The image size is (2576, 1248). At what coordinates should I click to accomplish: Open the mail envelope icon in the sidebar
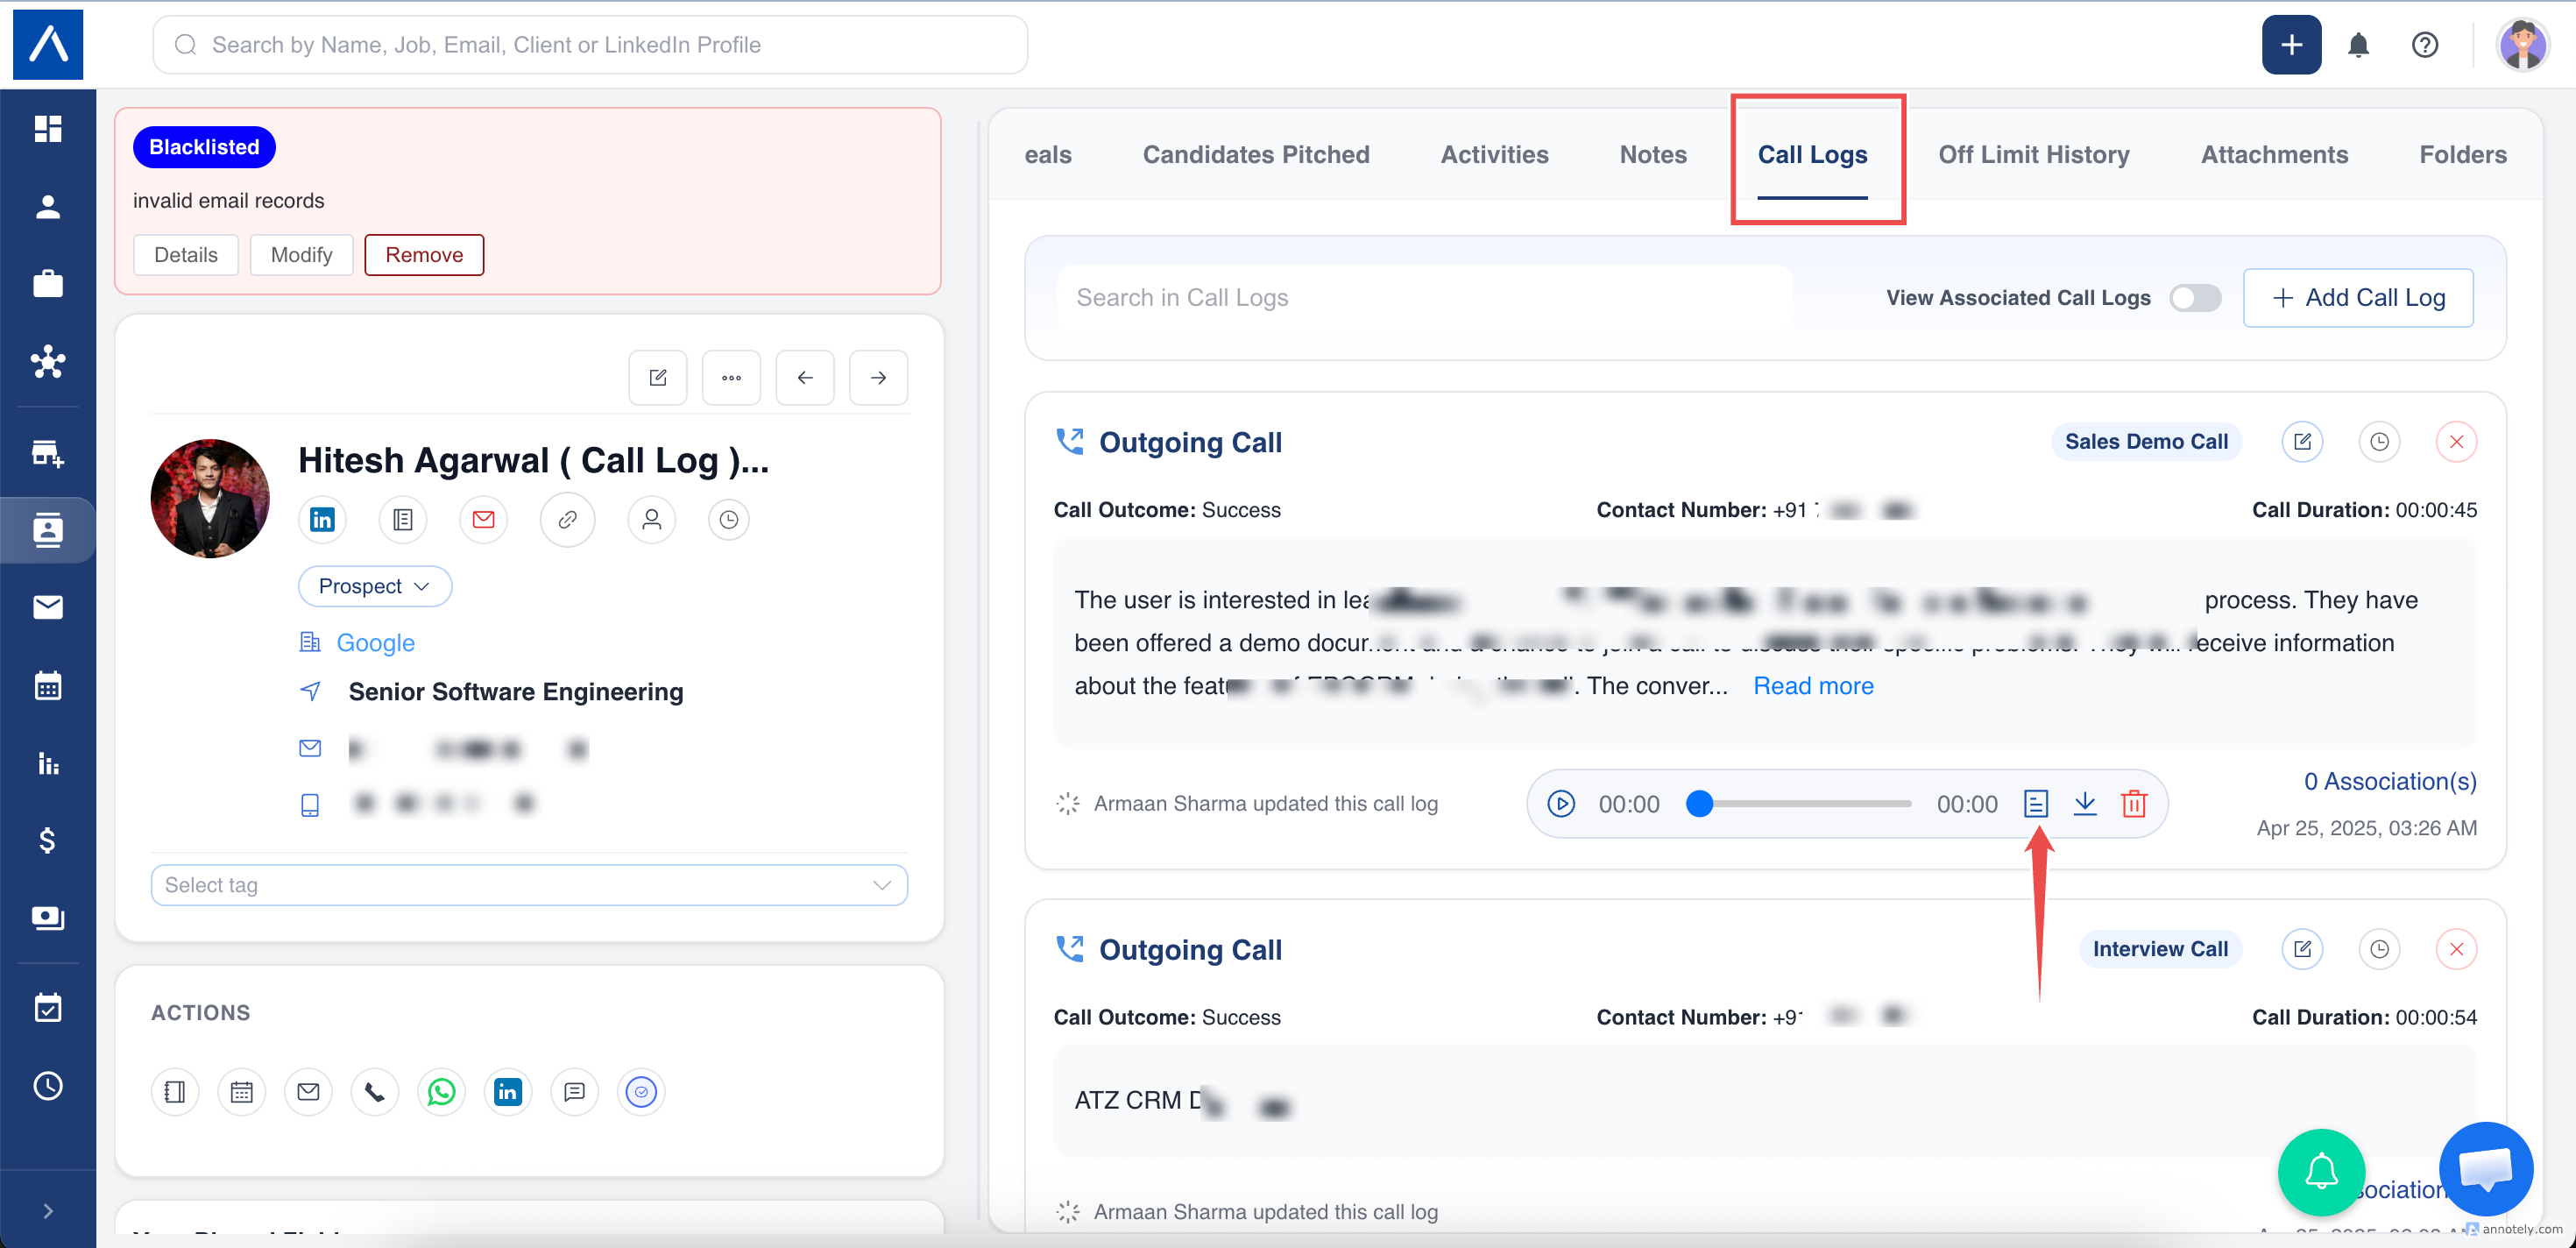pyautogui.click(x=48, y=607)
